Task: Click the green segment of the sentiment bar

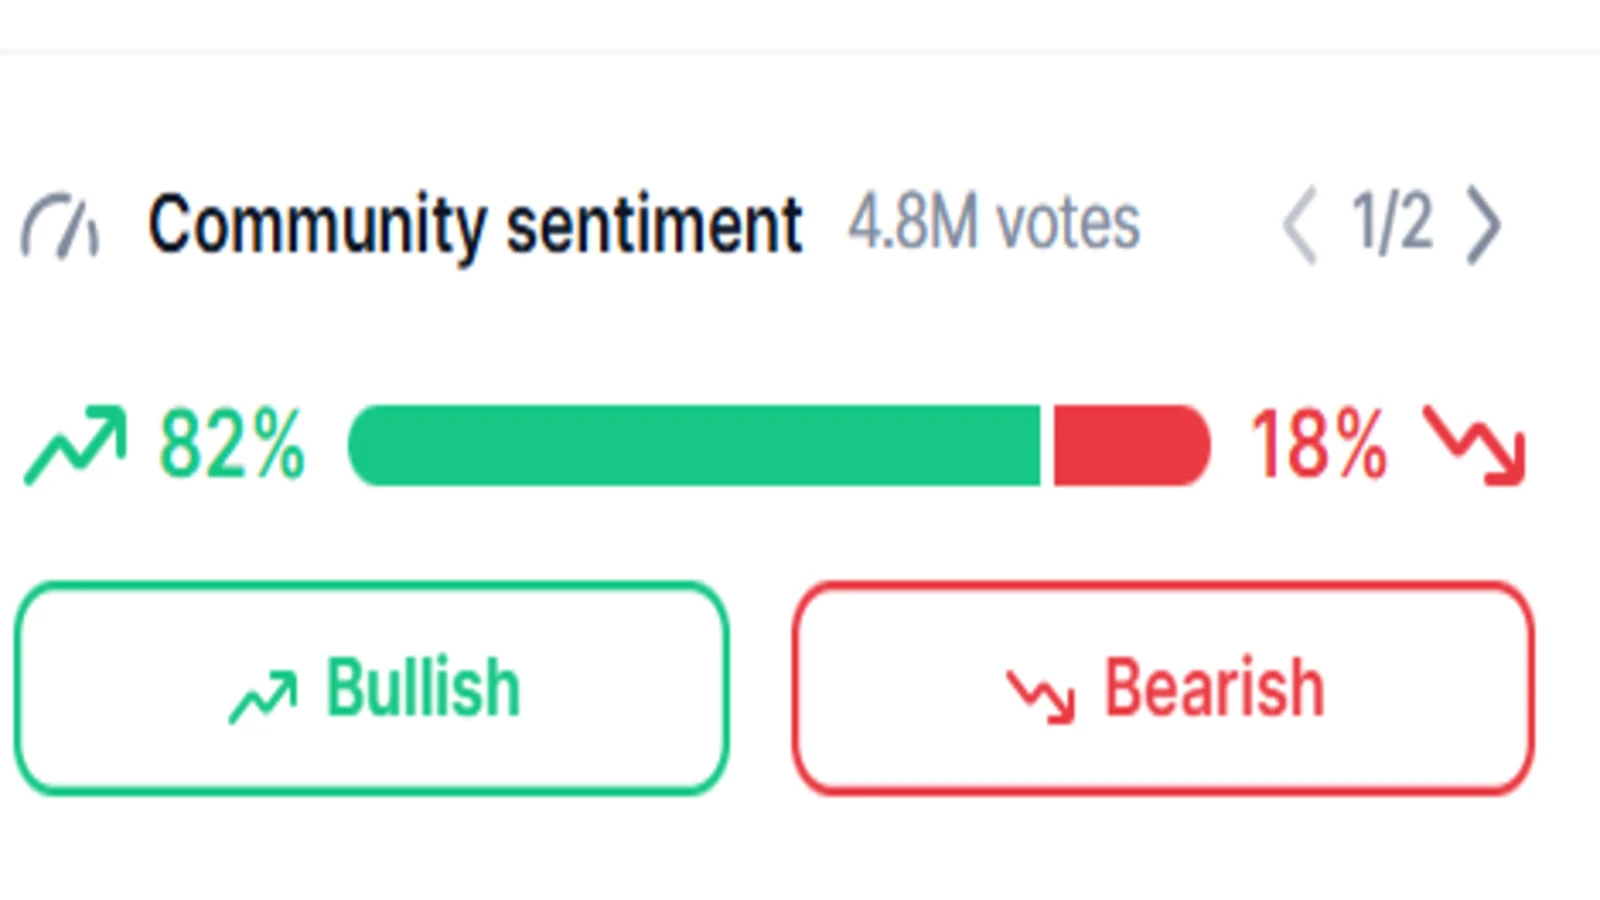Action: click(x=694, y=445)
